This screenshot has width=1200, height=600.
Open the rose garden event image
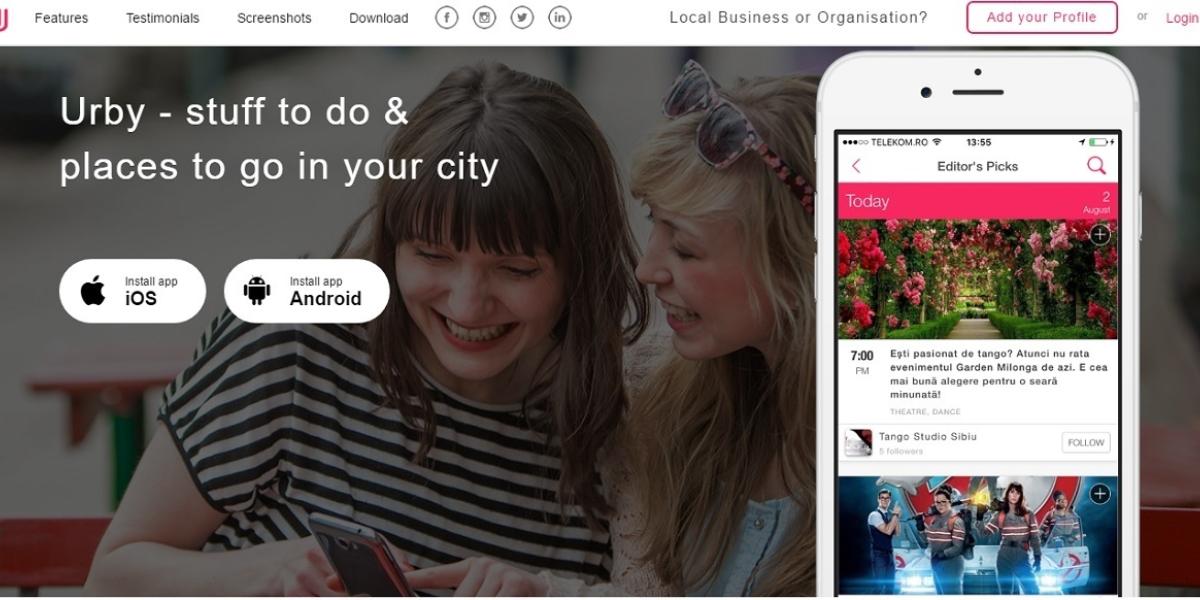click(977, 280)
